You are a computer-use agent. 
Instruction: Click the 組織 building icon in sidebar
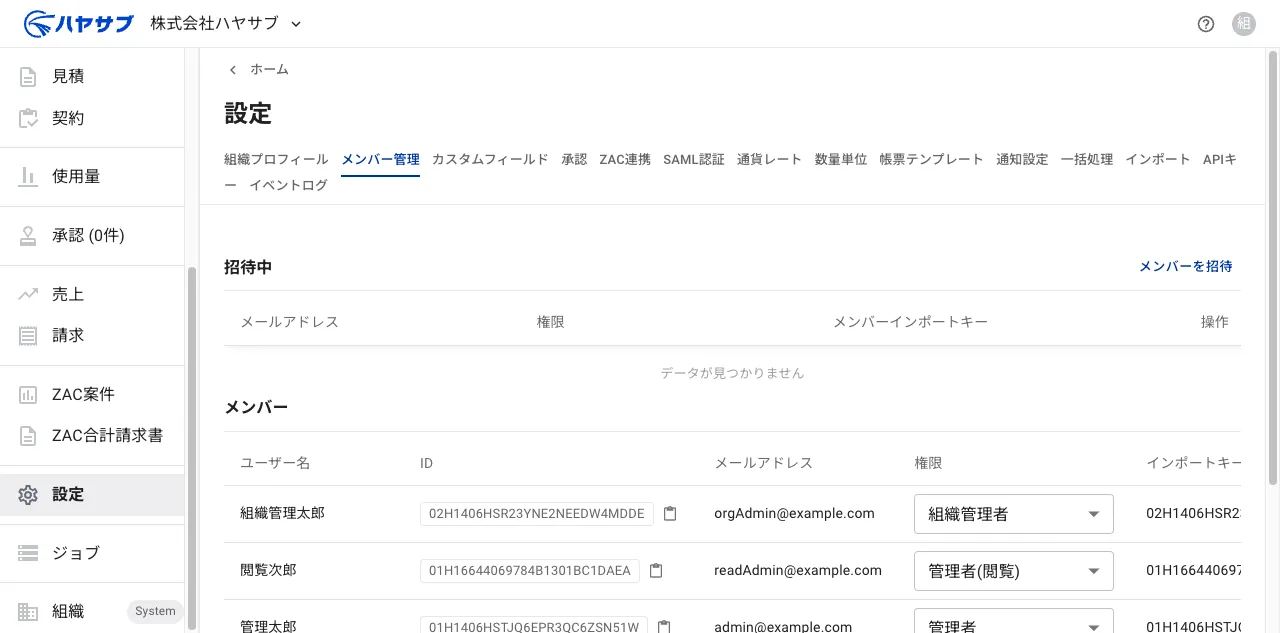coord(28,611)
